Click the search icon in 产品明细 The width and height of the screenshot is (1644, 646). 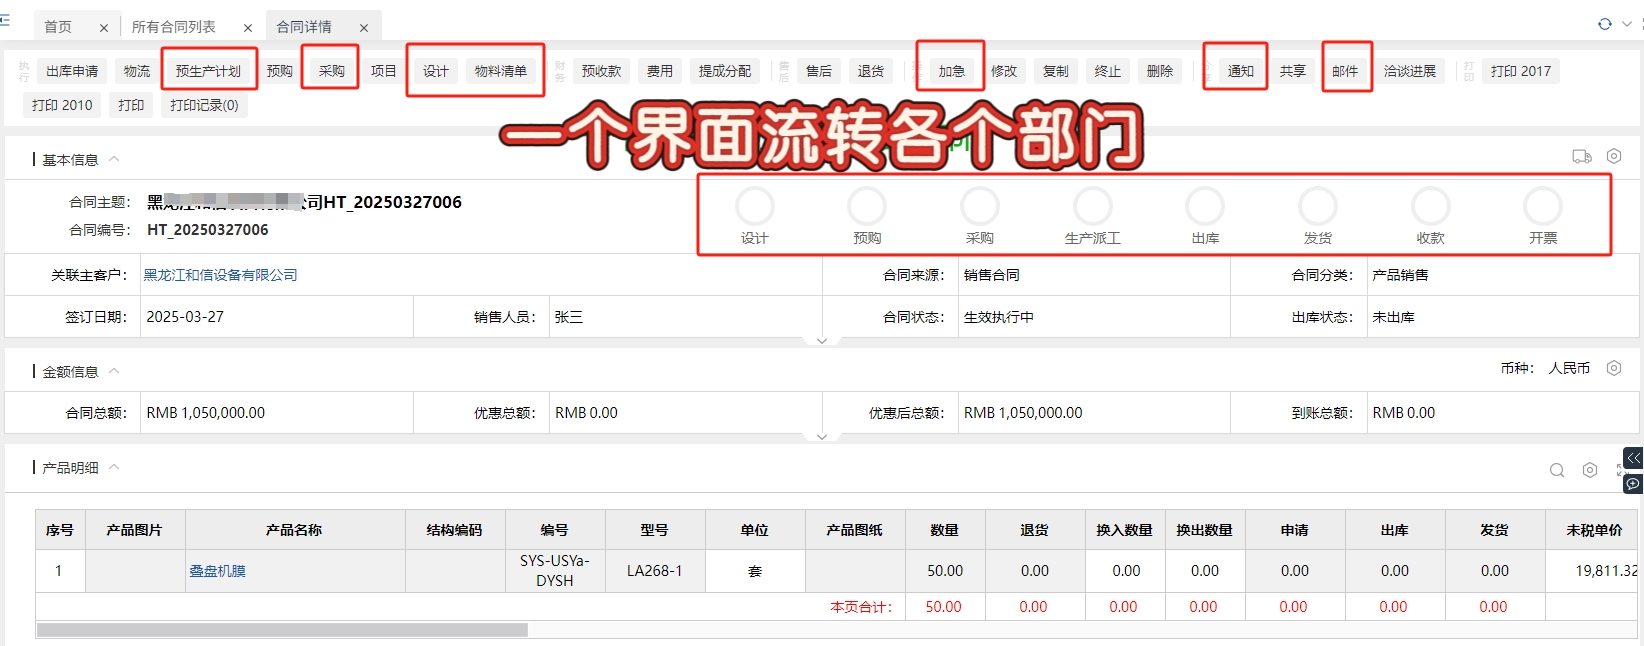click(1557, 470)
